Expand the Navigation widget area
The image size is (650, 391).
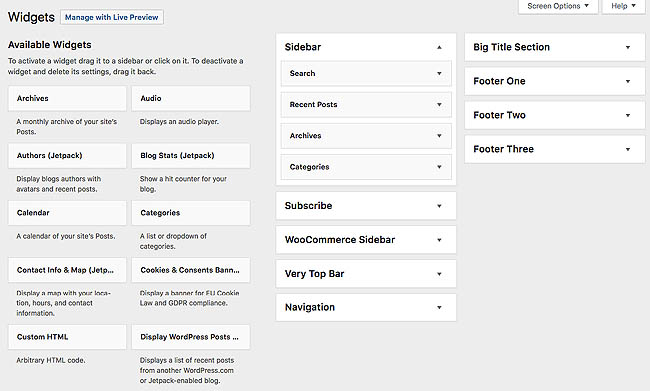366,307
